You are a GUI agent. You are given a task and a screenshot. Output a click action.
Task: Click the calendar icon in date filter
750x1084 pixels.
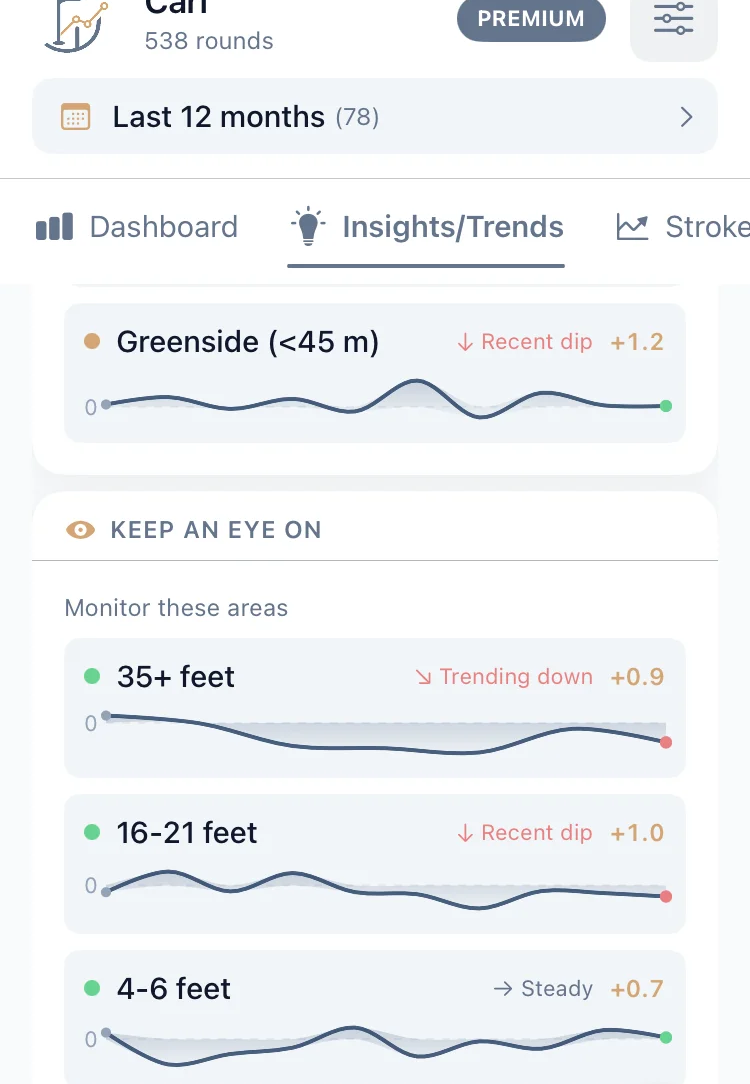[76, 117]
